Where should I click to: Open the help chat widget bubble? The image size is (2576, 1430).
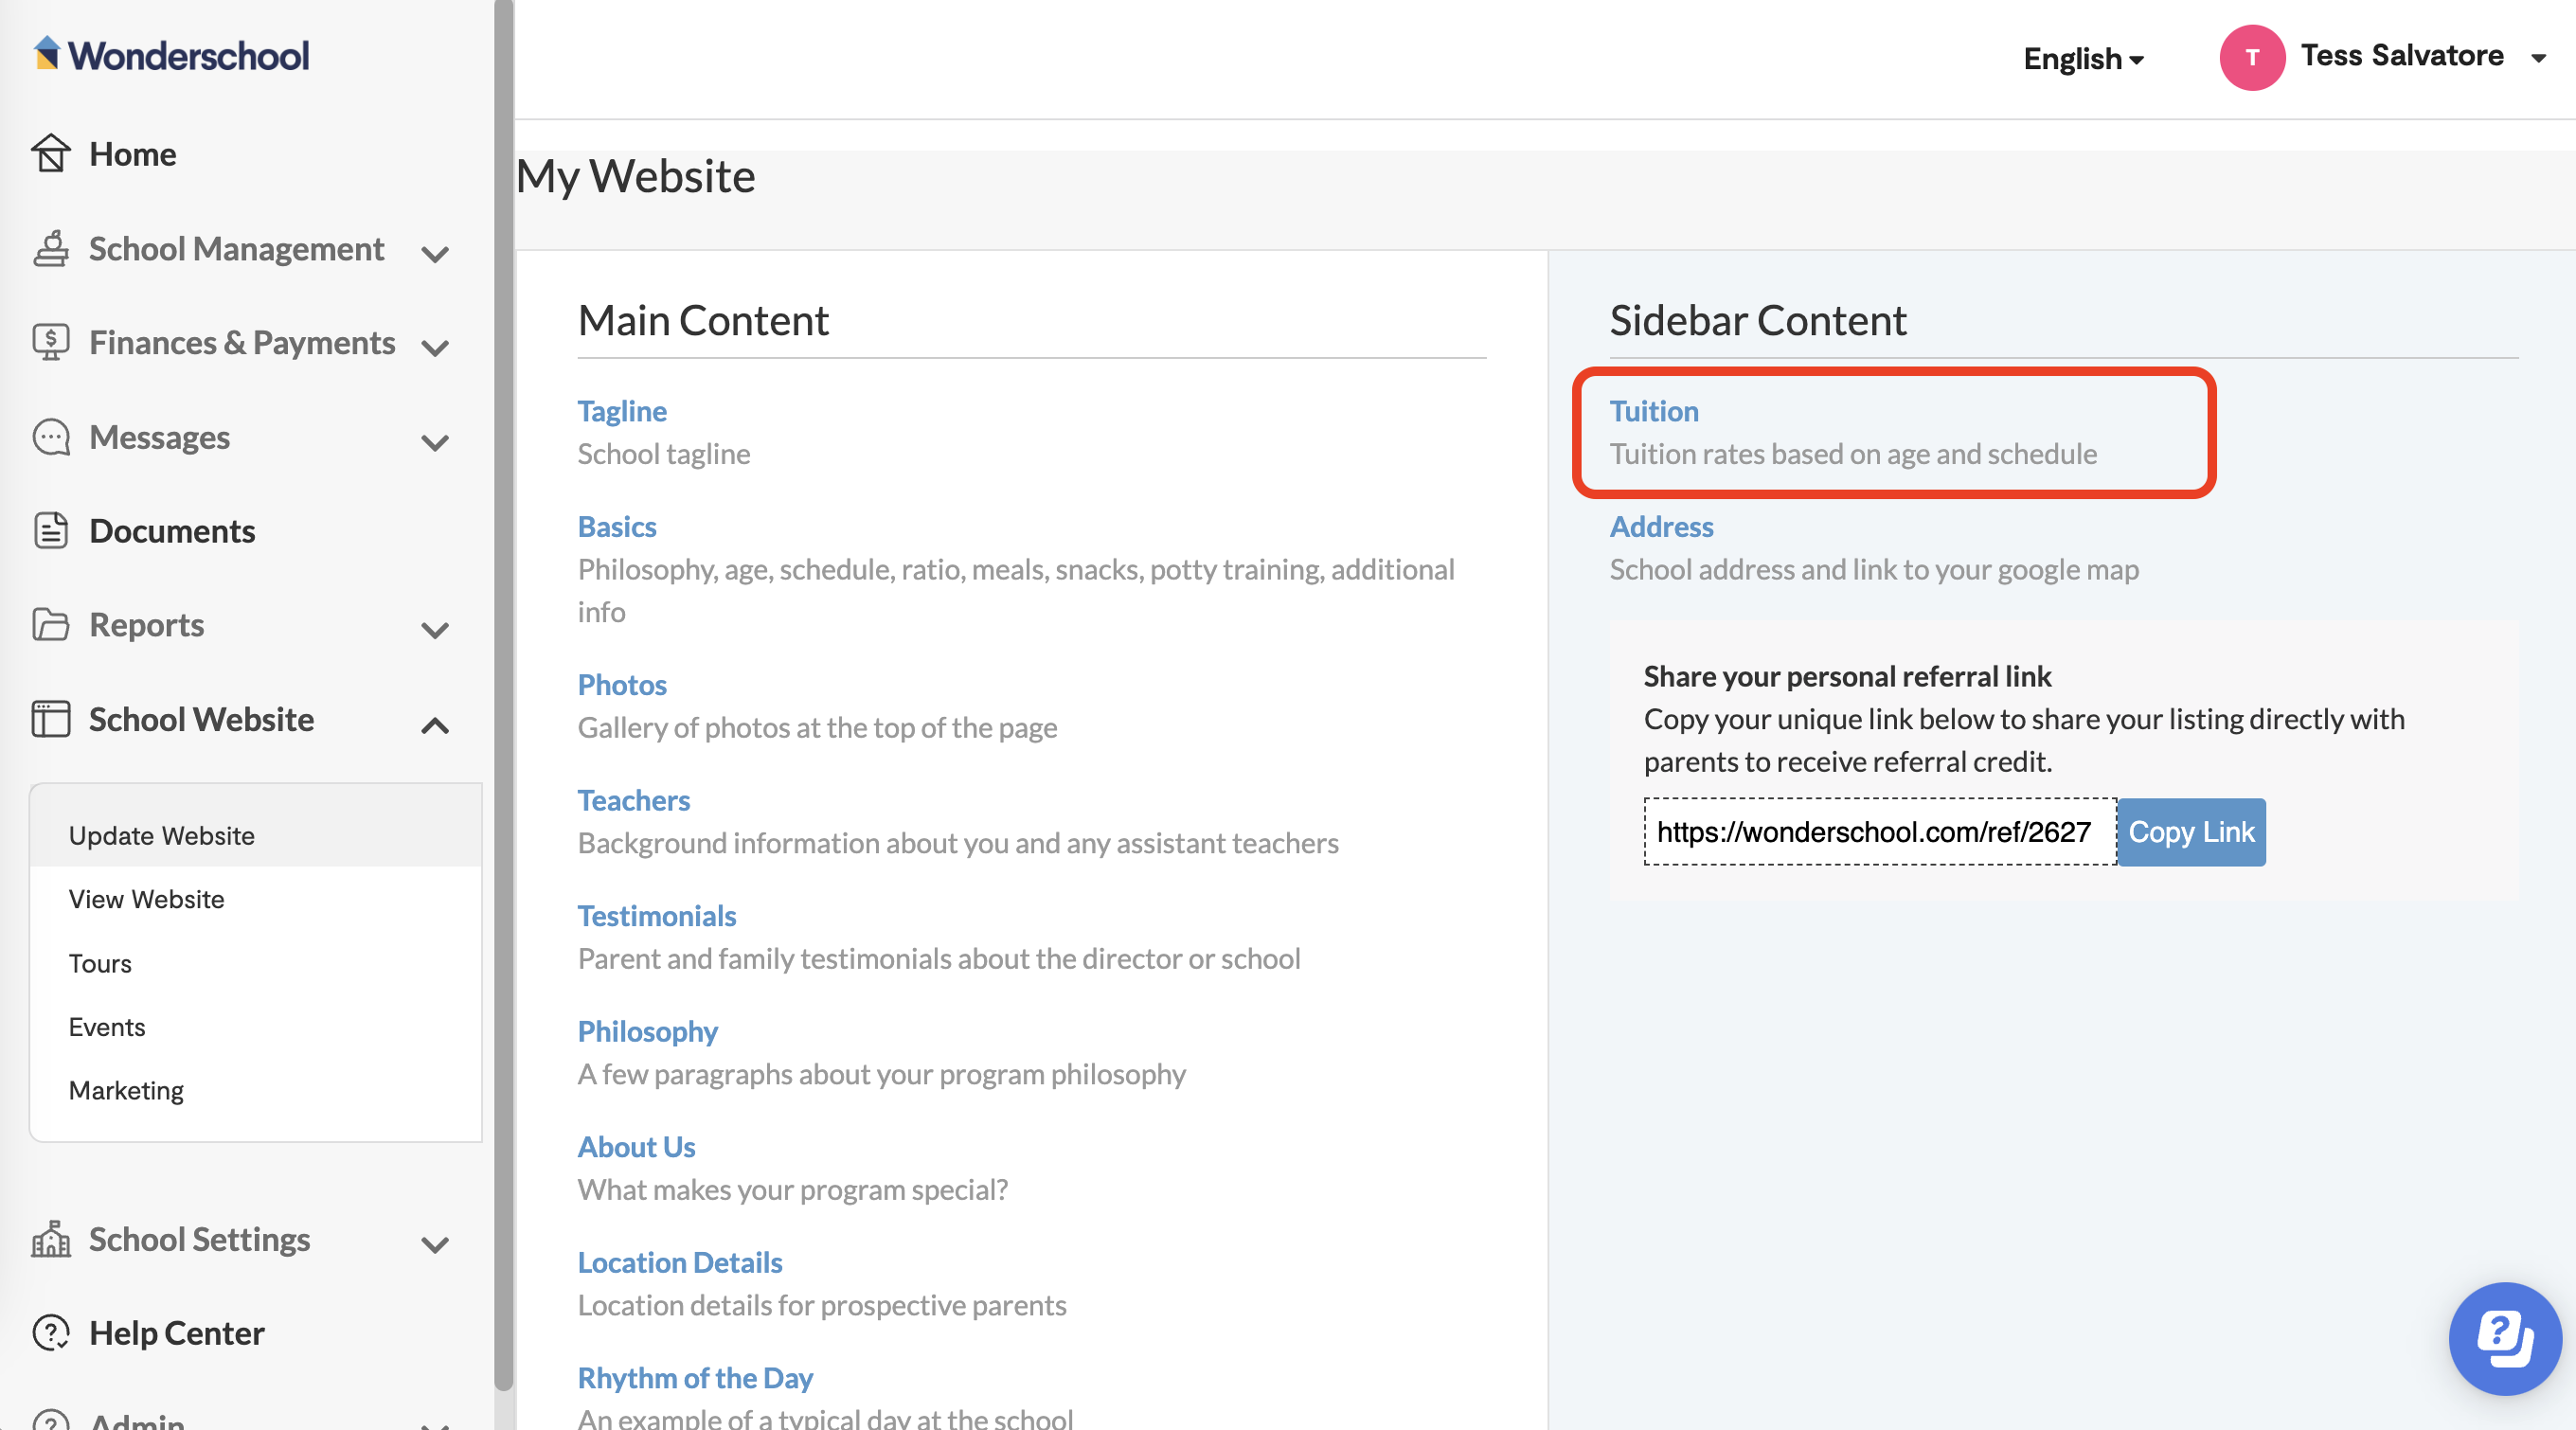[2504, 1338]
